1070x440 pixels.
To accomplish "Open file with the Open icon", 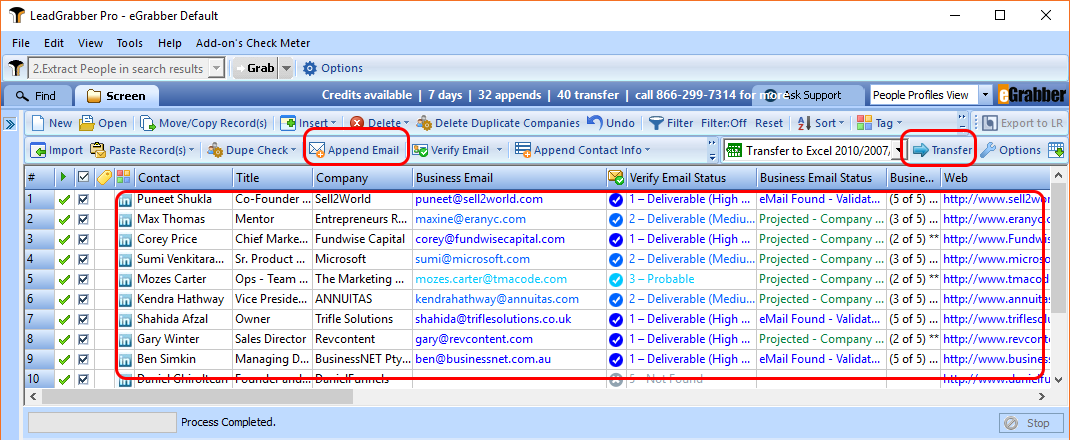I will (x=103, y=123).
